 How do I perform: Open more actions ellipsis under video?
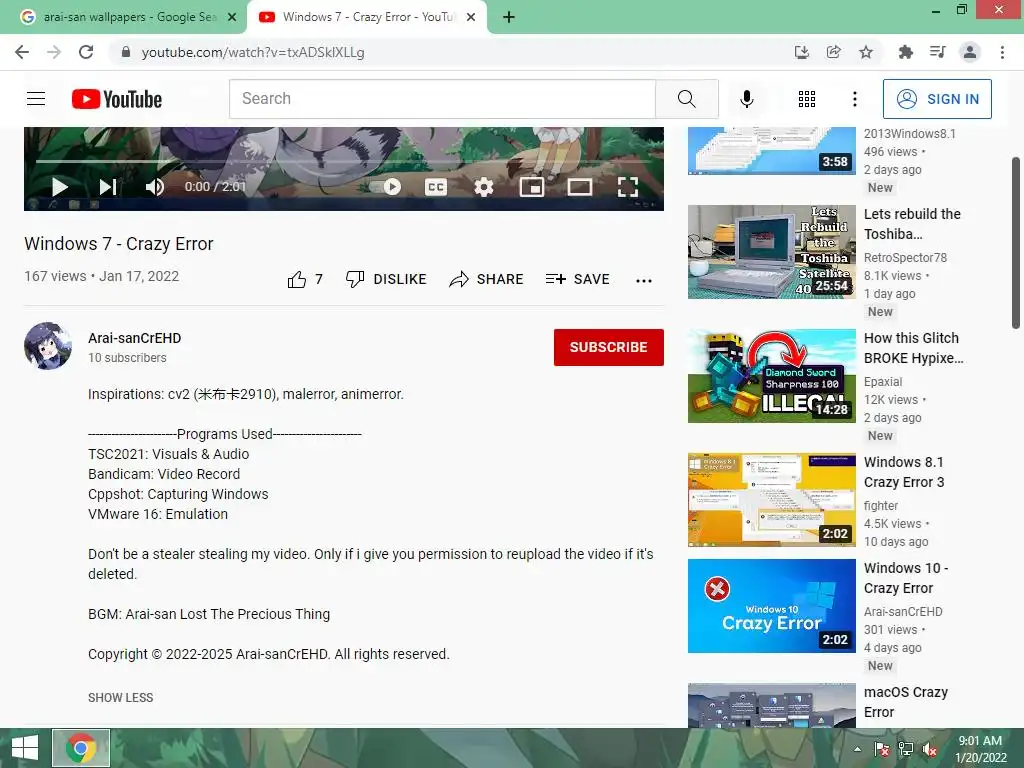point(644,280)
